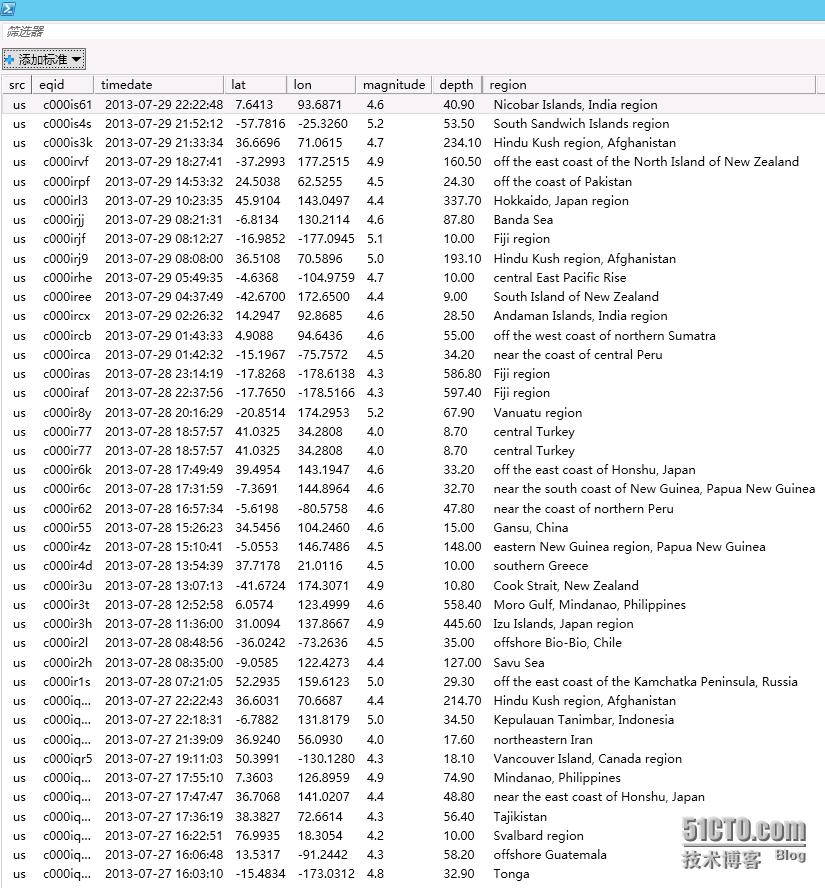Image resolution: width=825 pixels, height=888 pixels.
Task: Click Svalbard region cell
Action: pos(538,836)
